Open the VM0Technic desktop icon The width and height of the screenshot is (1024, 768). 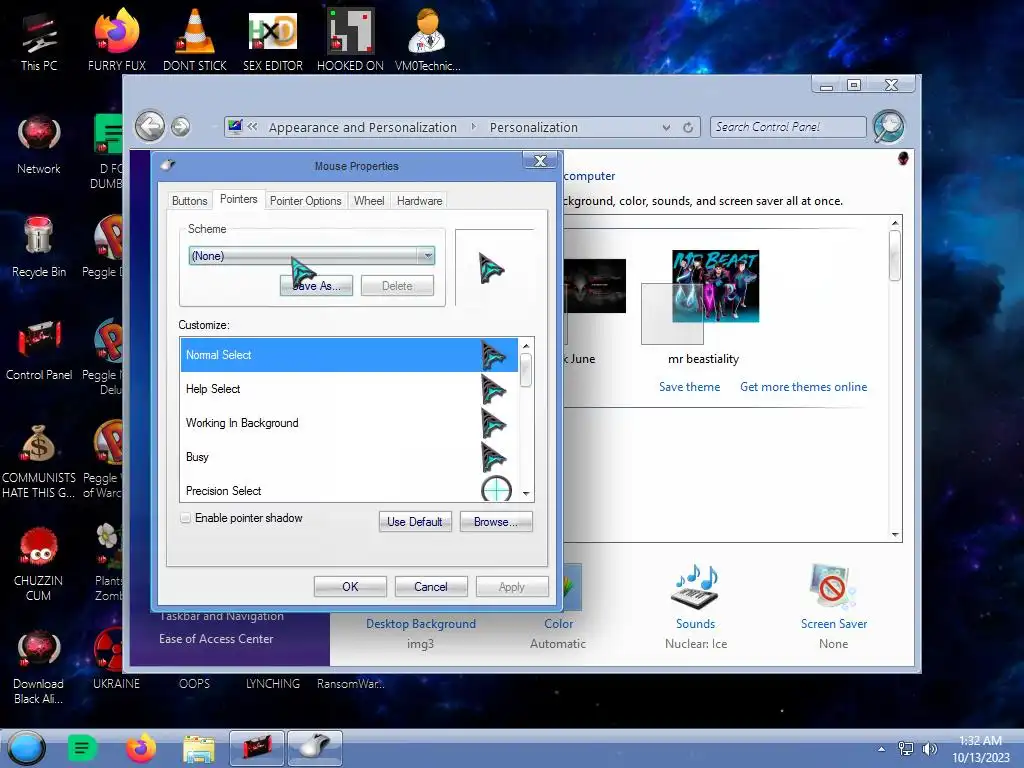point(427,40)
